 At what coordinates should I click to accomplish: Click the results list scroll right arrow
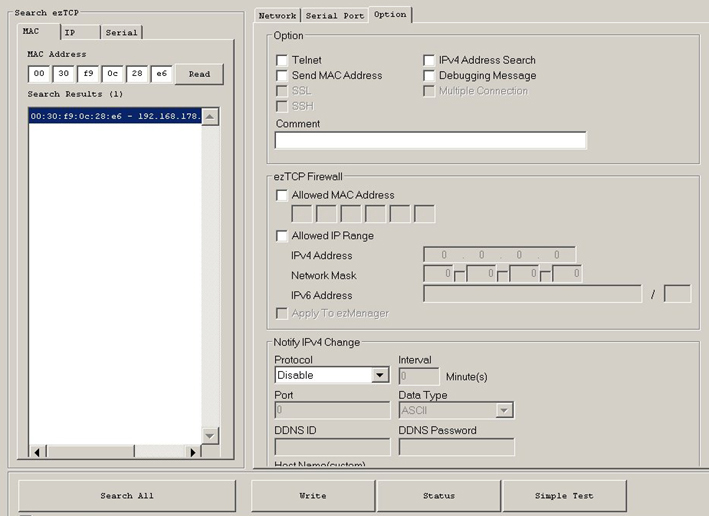pos(193,452)
